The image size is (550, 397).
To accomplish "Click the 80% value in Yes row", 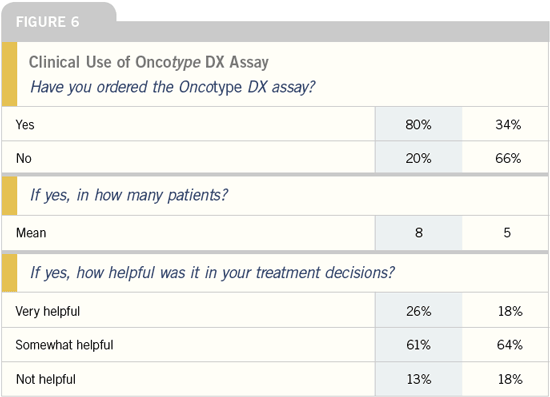I will [x=418, y=125].
